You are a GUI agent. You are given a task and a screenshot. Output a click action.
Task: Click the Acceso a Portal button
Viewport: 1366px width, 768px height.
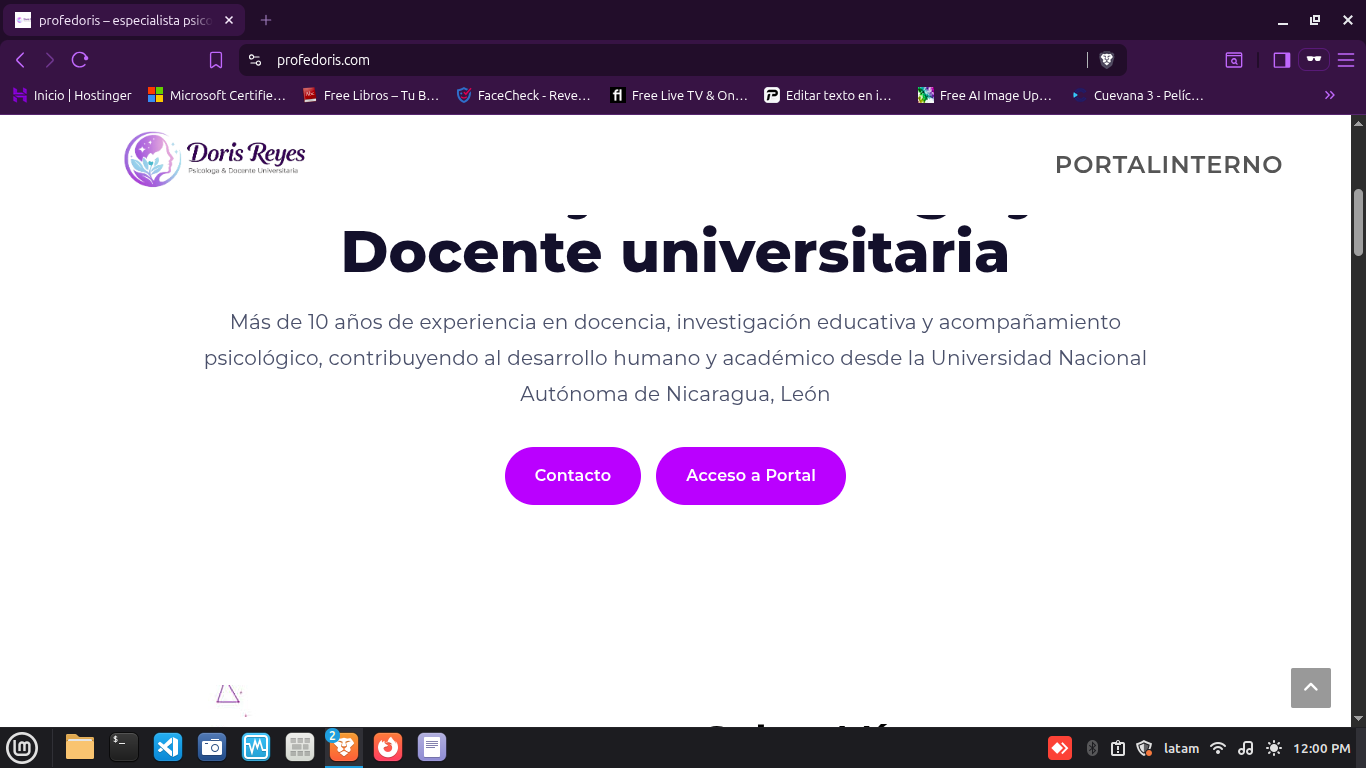point(751,476)
